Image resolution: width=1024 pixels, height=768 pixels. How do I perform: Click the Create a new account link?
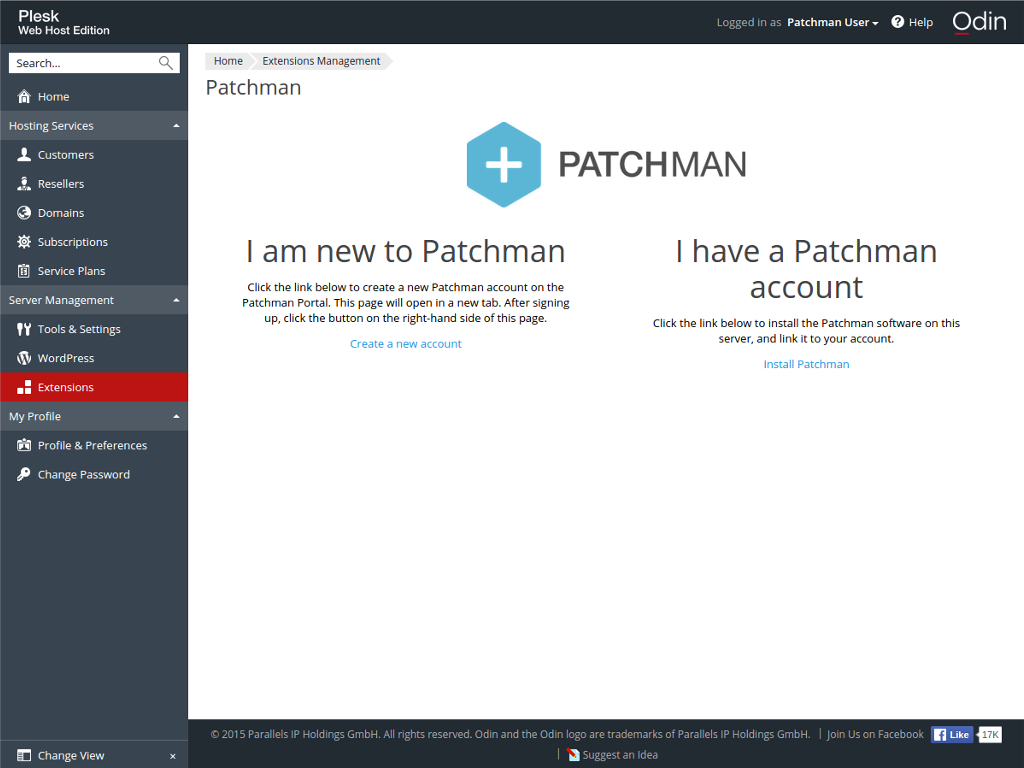coord(405,343)
